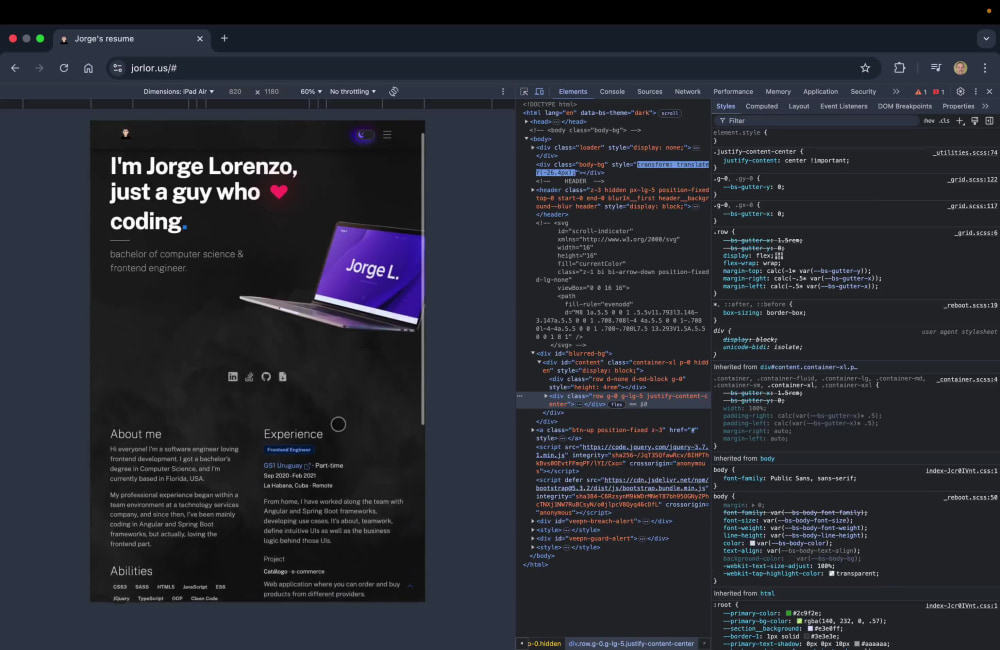Toggle rendering emulations paintbrush icon
Image resolution: width=1000 pixels, height=650 pixels.
click(974, 121)
